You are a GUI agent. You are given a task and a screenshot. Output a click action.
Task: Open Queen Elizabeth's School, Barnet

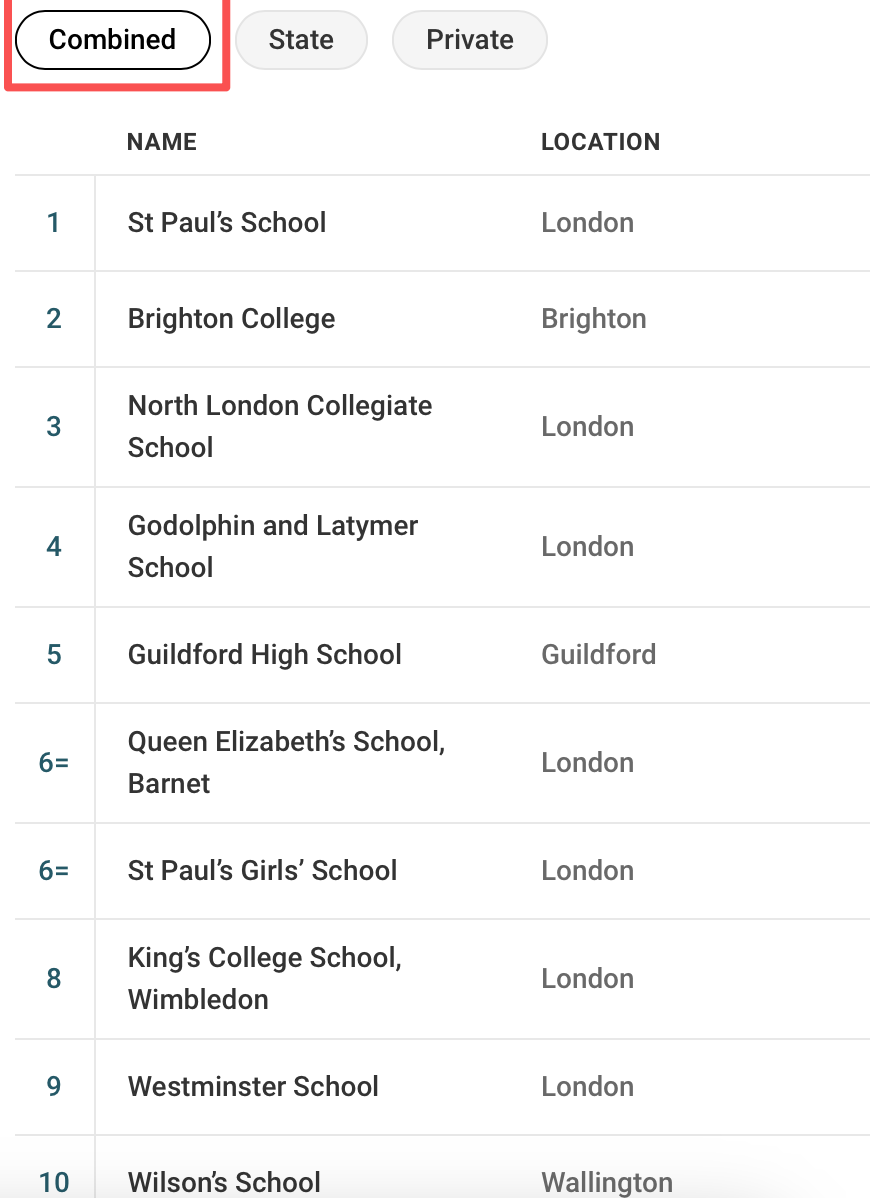coord(286,762)
